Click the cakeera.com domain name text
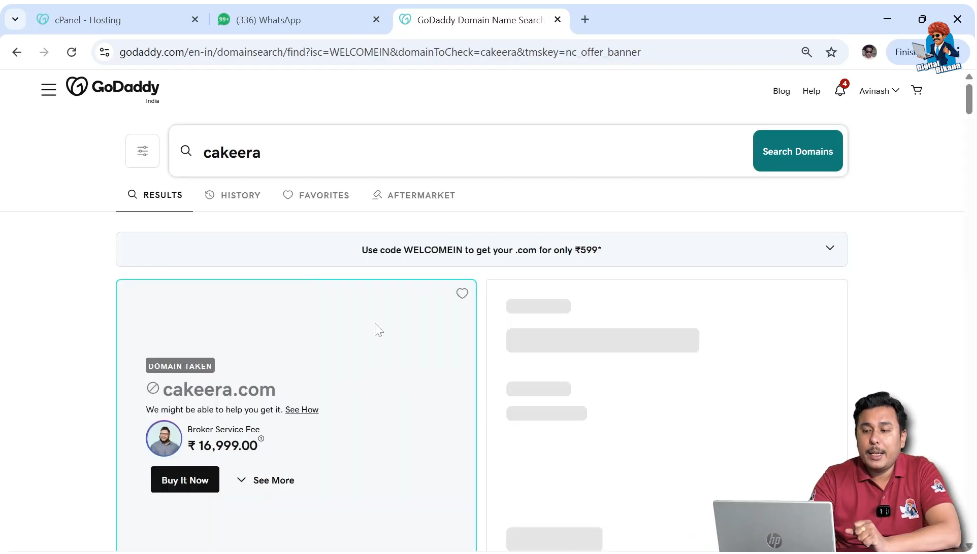Image resolution: width=977 pixels, height=554 pixels. coord(219,389)
